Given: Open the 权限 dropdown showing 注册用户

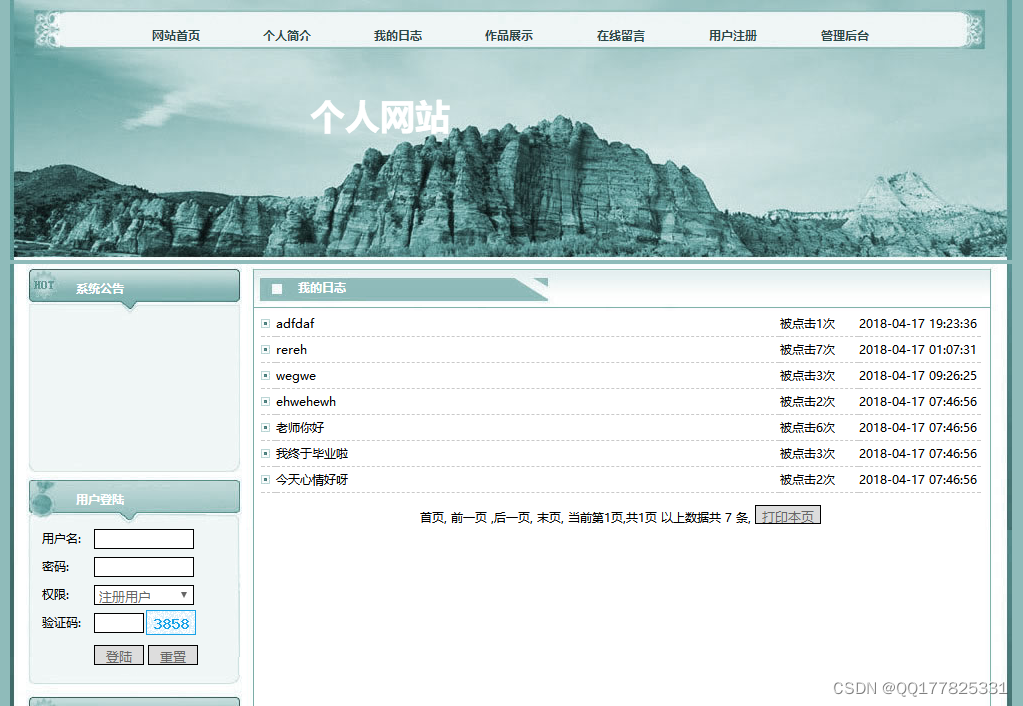Looking at the screenshot, I should 143,594.
